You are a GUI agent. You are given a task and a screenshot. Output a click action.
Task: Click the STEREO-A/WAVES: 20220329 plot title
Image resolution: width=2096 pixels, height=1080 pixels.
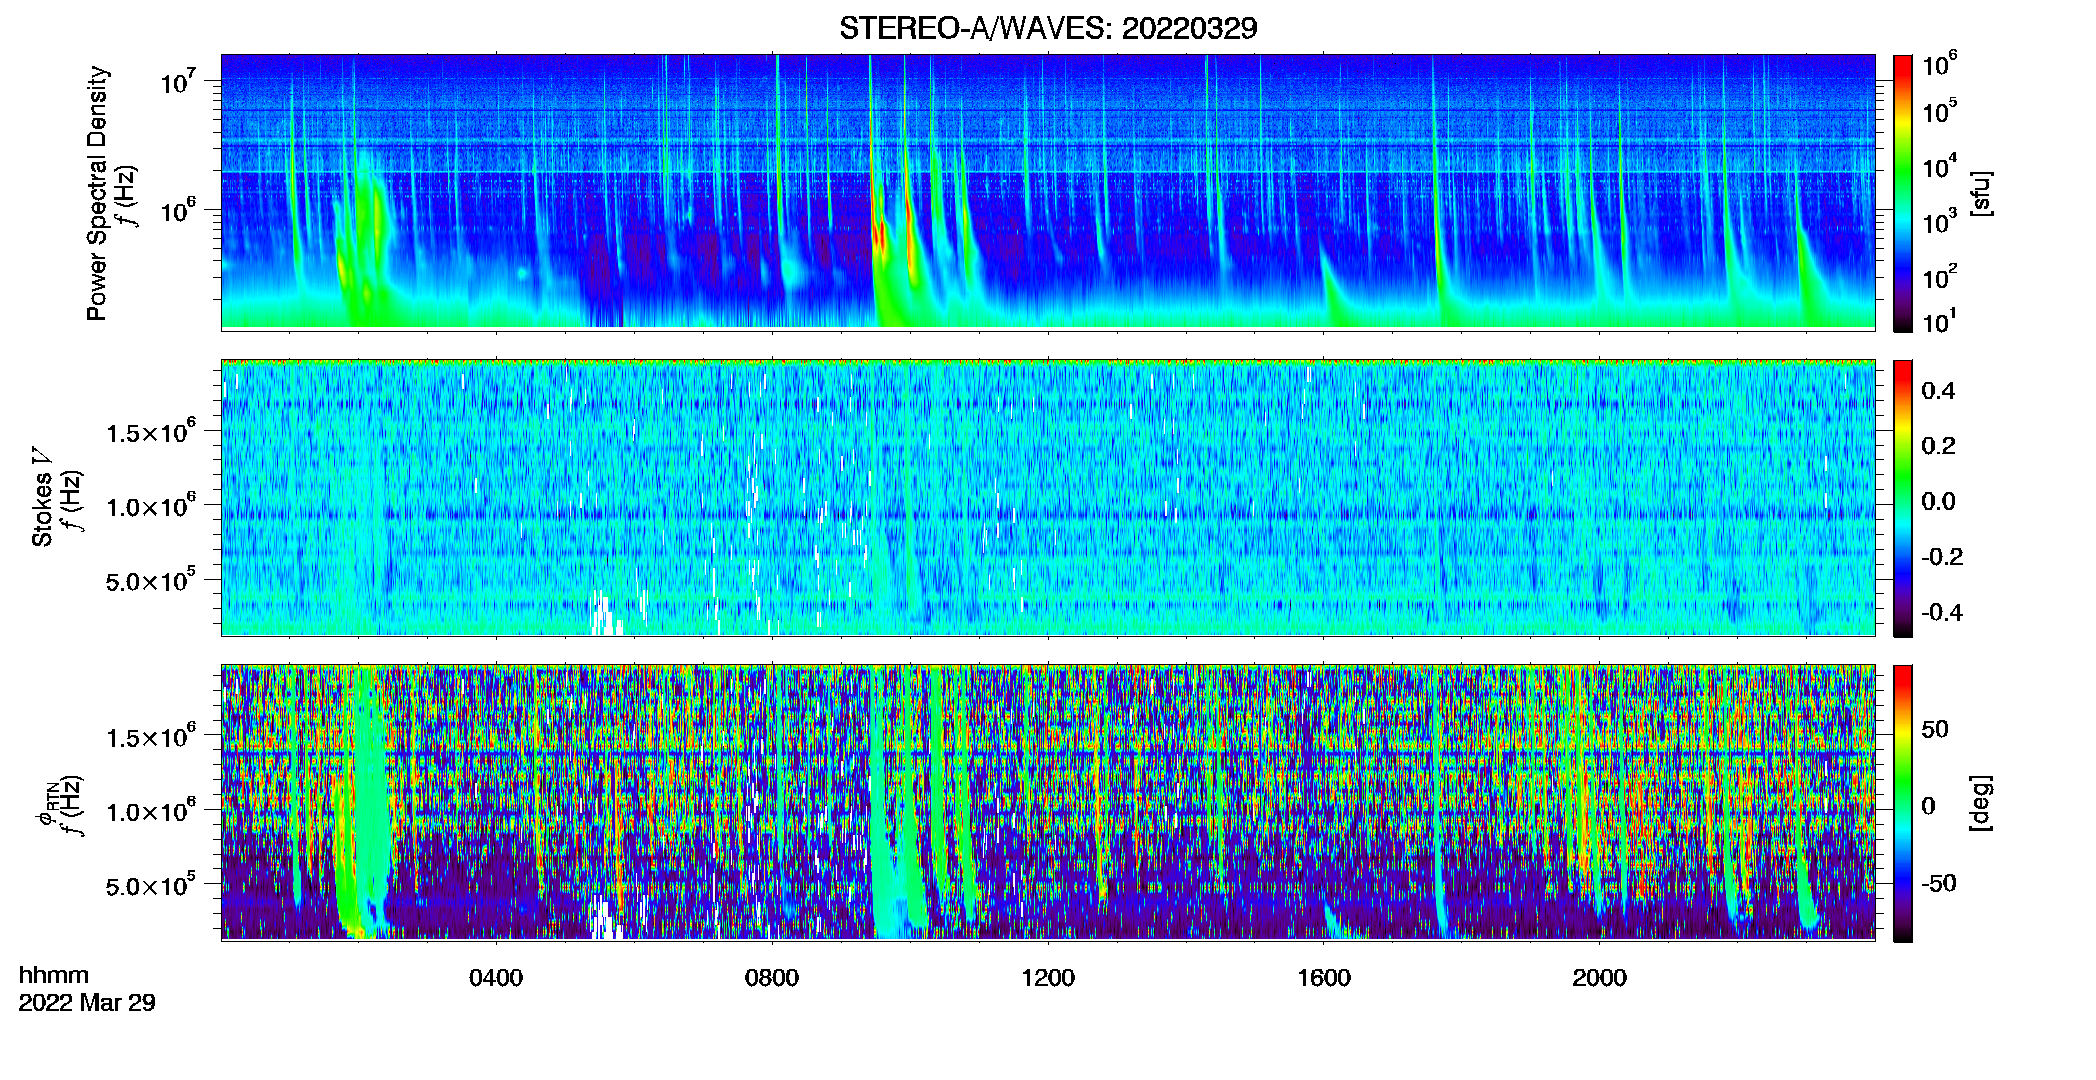[1048, 28]
